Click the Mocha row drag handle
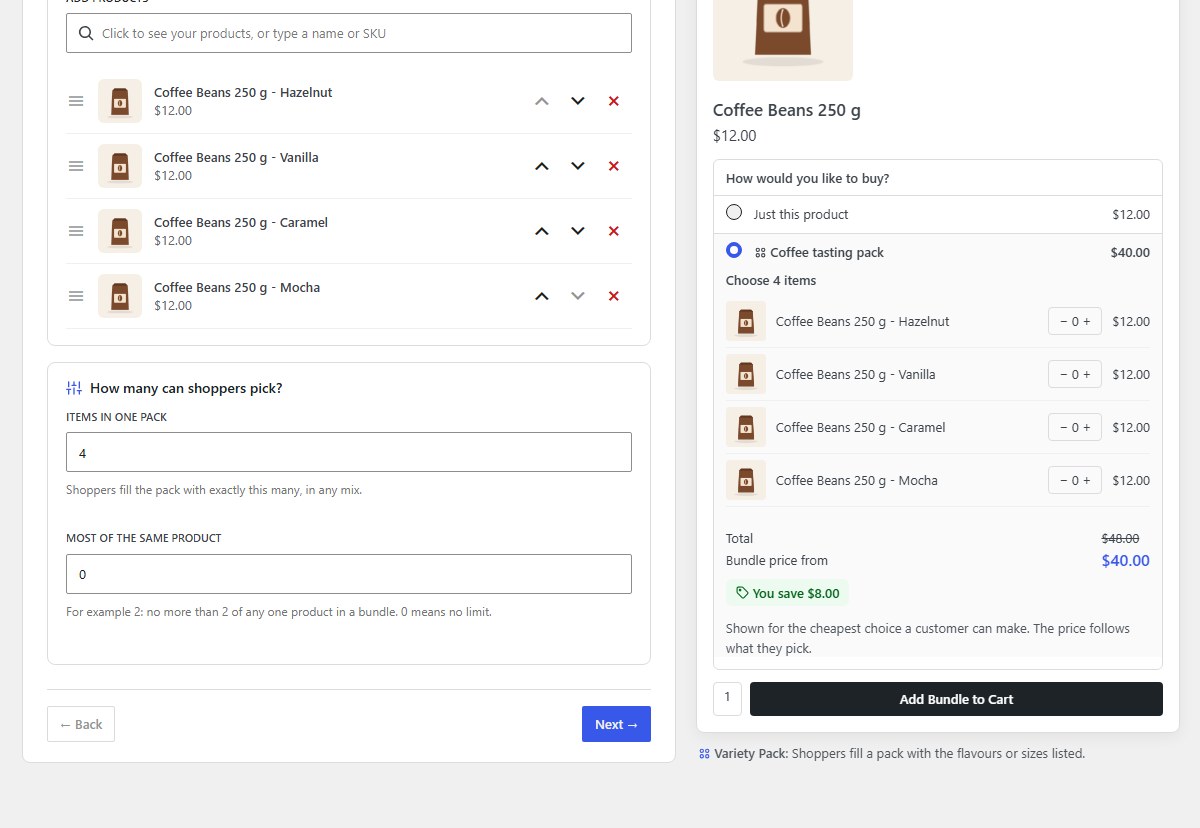This screenshot has width=1200, height=828. (x=76, y=296)
